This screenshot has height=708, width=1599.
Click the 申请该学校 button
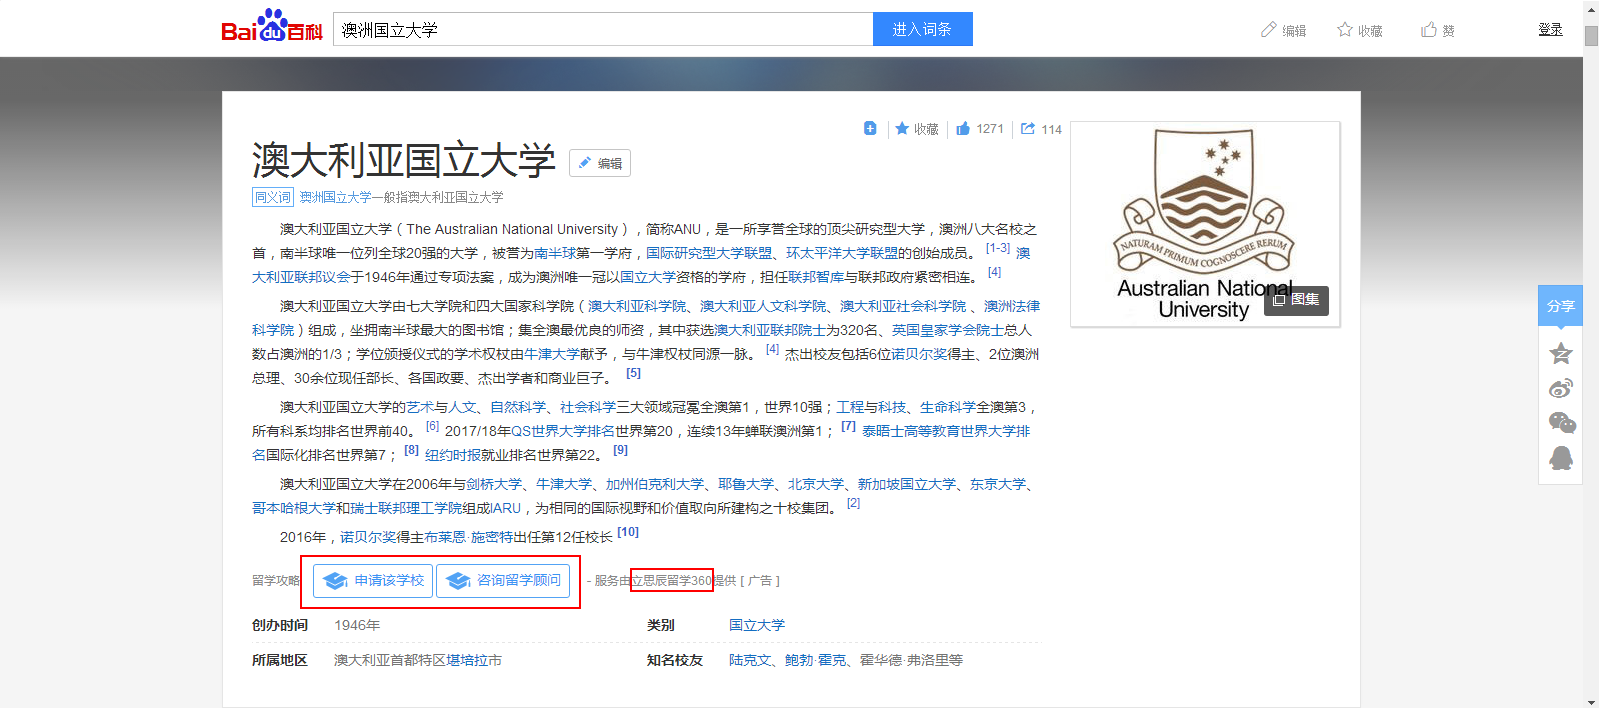[373, 580]
